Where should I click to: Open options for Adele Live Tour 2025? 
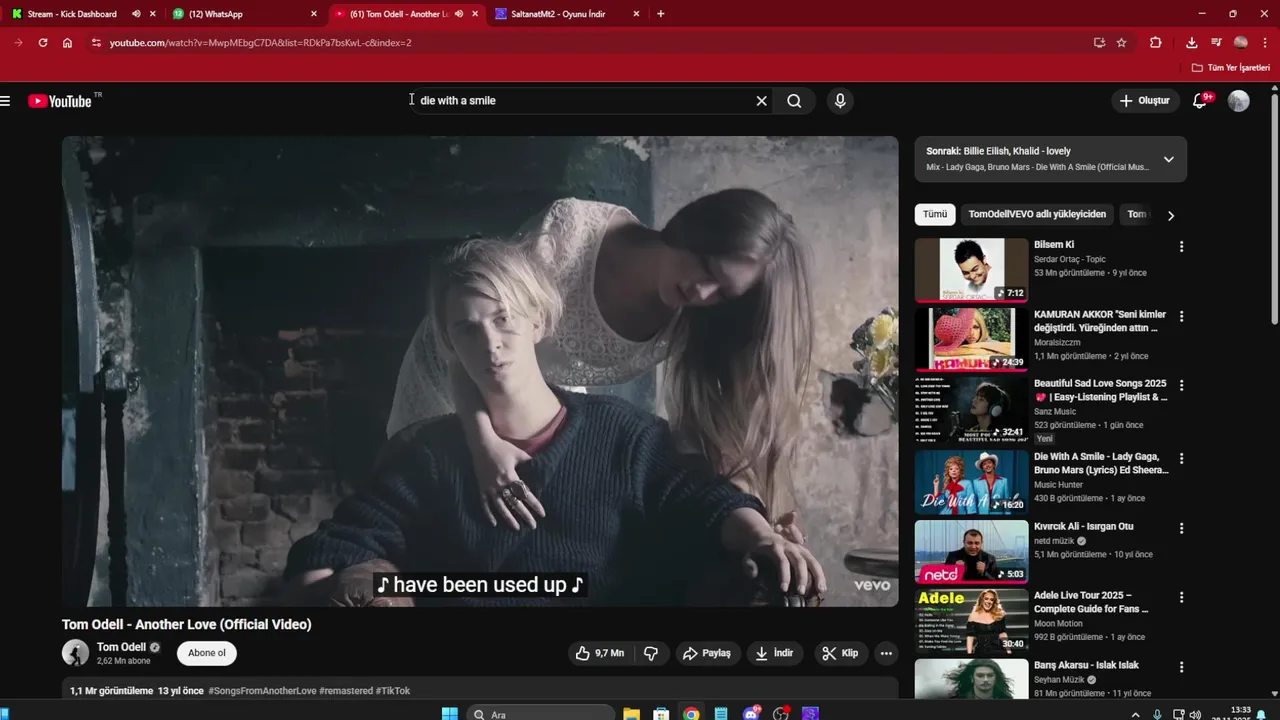point(1181,597)
